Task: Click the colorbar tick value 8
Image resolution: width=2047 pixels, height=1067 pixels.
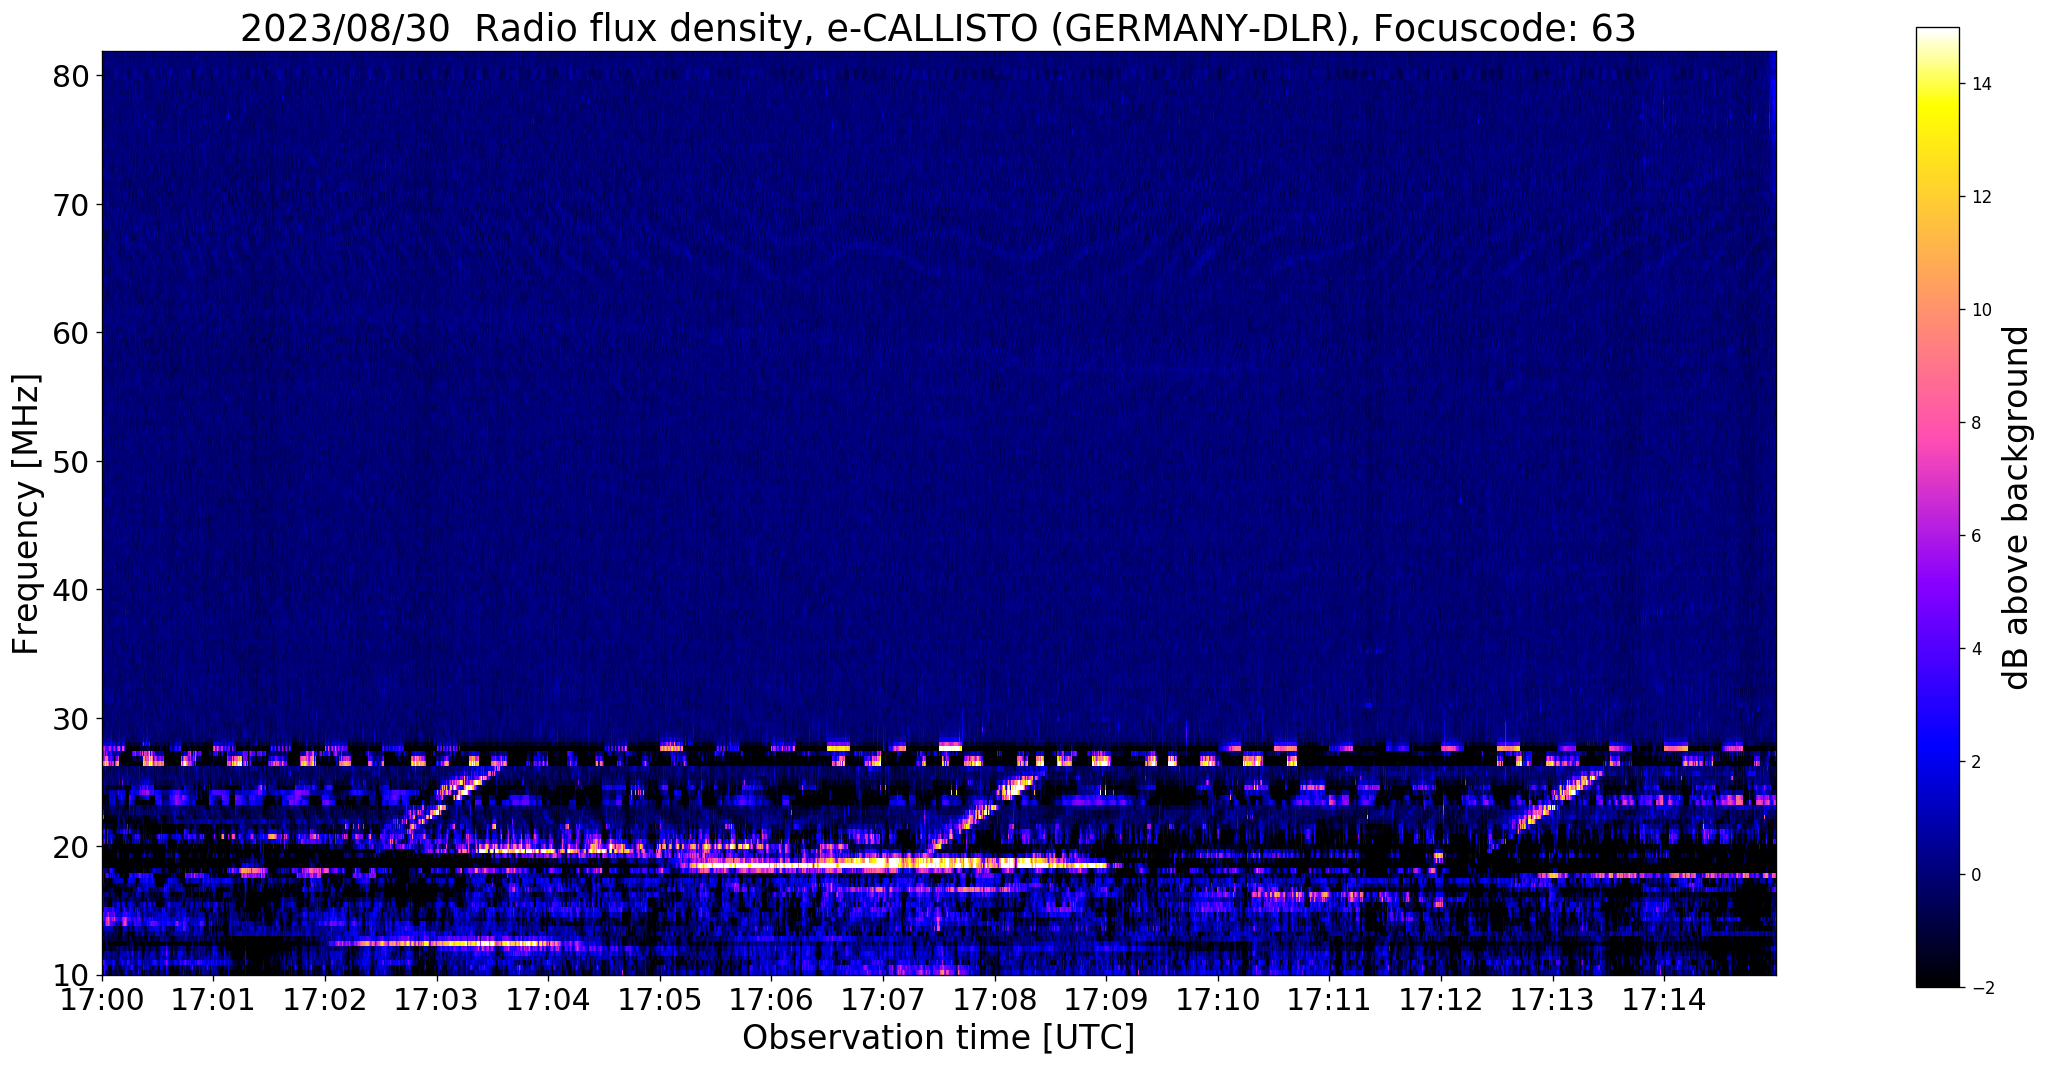Action: pyautogui.click(x=1976, y=423)
